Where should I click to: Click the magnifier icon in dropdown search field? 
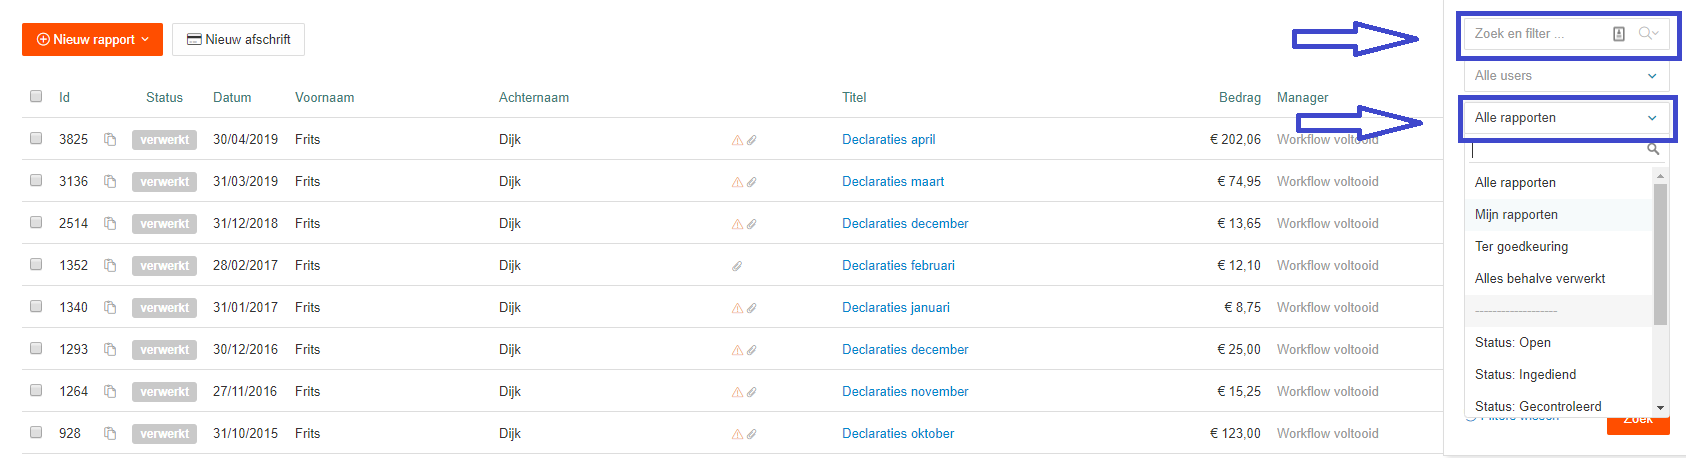tap(1653, 150)
